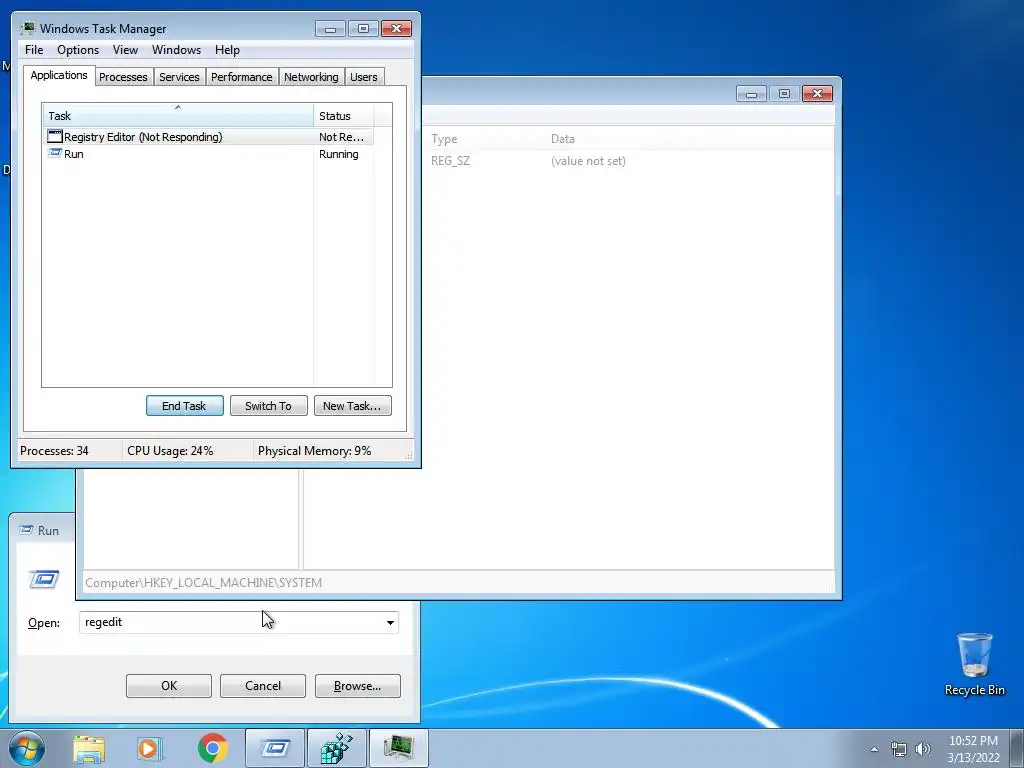Switch to the Processes tab
Viewport: 1024px width, 768px height.
(x=123, y=77)
